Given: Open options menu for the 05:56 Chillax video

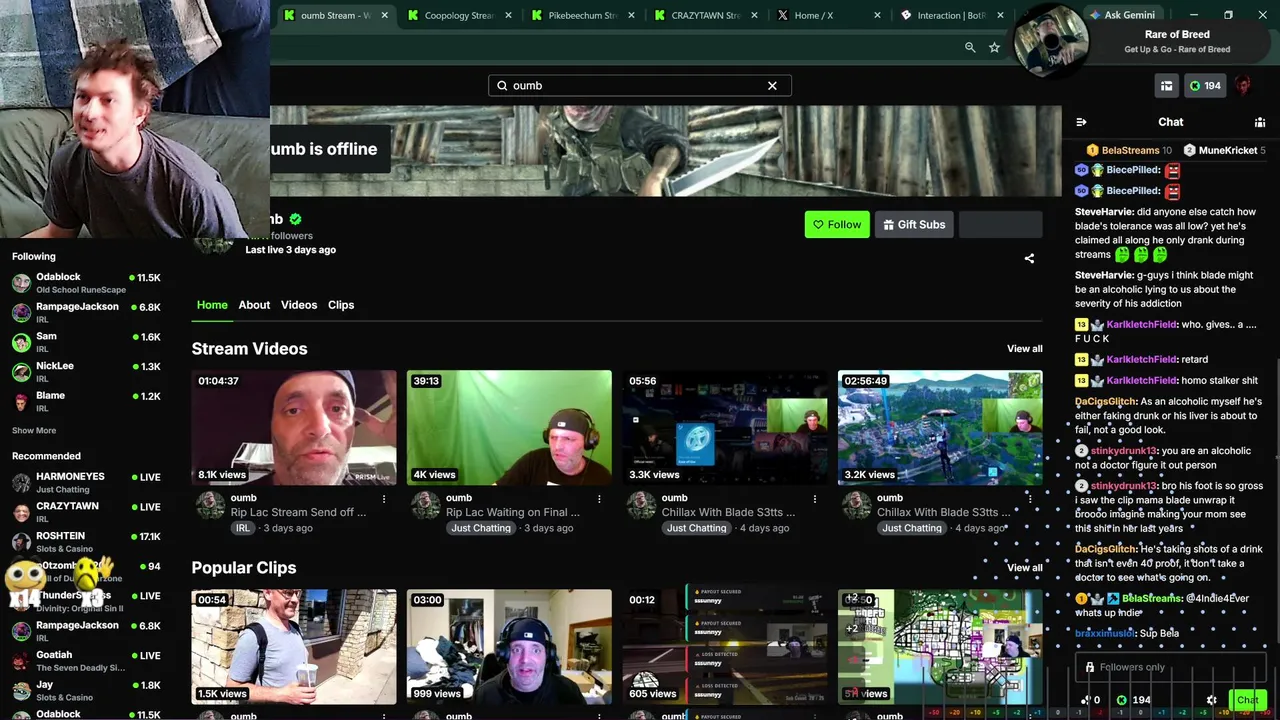Looking at the screenshot, I should click(x=814, y=498).
